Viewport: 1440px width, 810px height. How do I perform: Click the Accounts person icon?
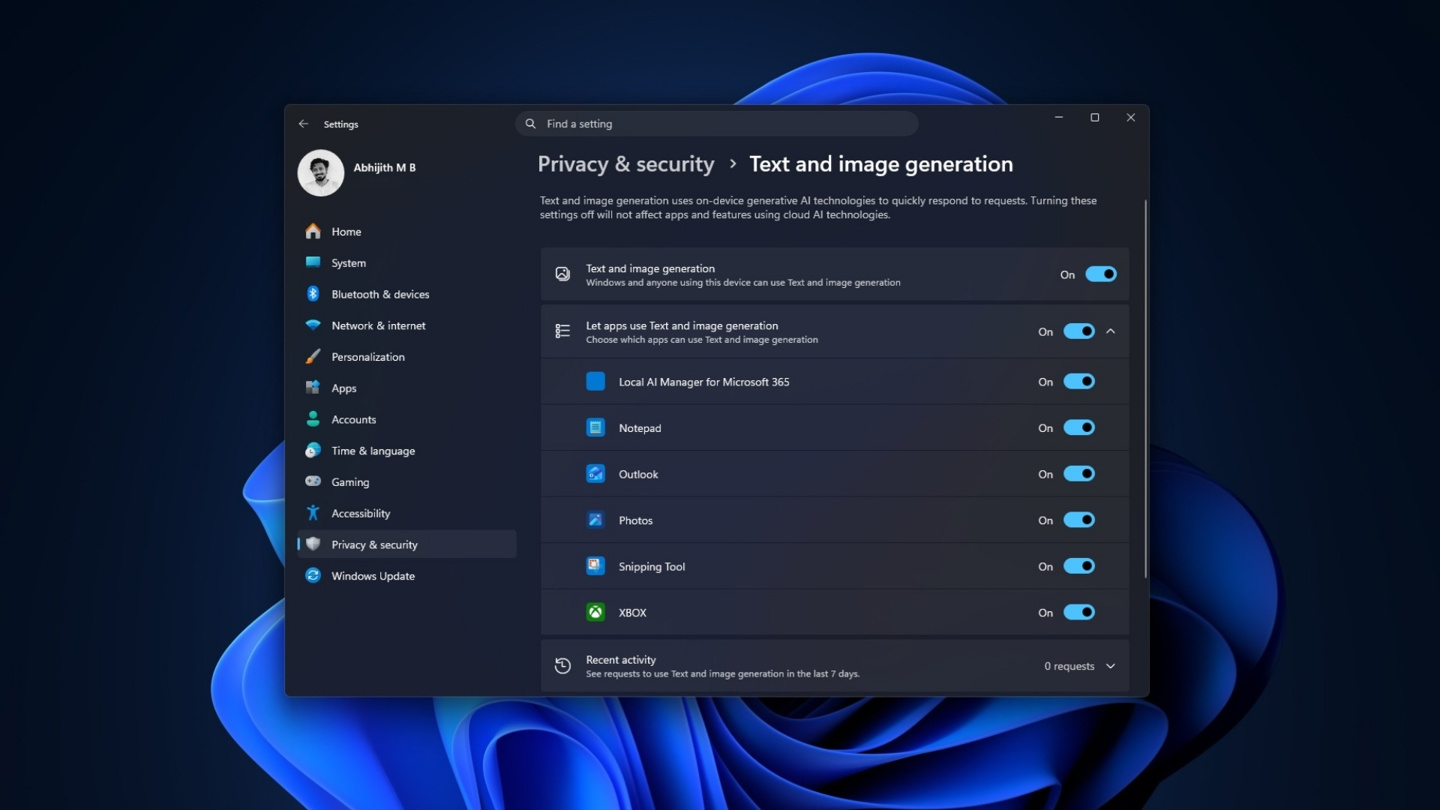point(313,419)
